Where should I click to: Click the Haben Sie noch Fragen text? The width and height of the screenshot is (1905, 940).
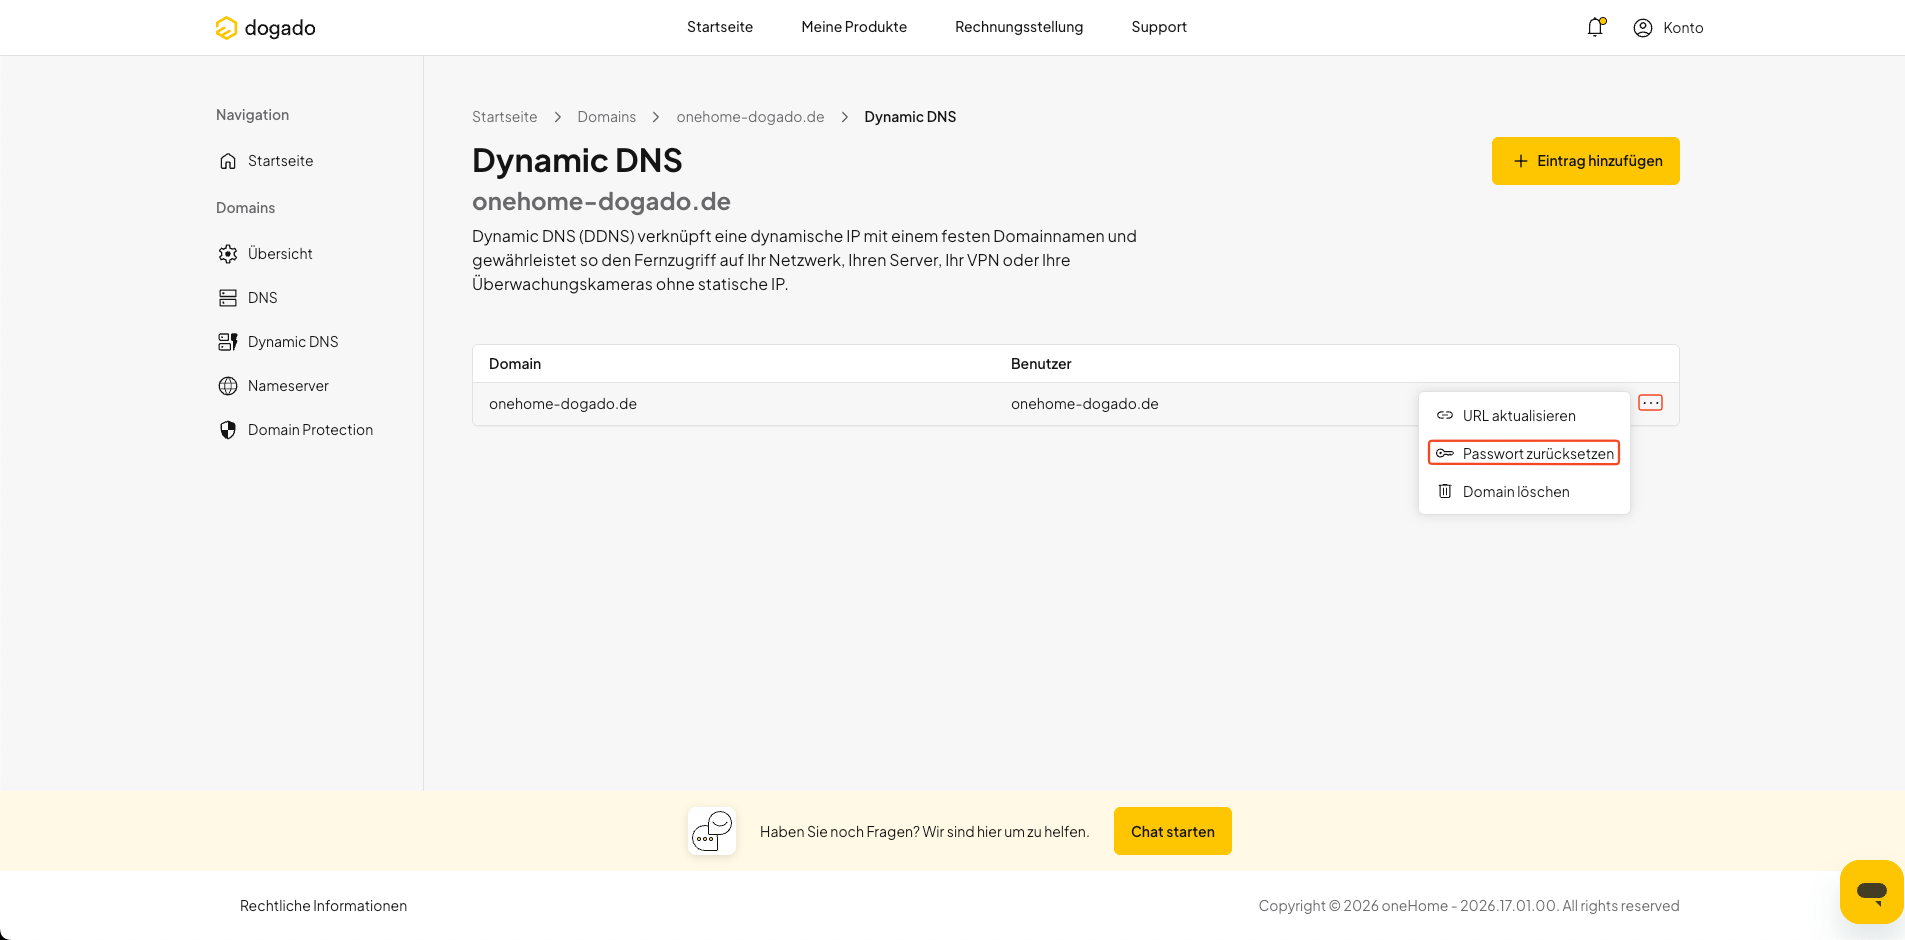tap(924, 832)
